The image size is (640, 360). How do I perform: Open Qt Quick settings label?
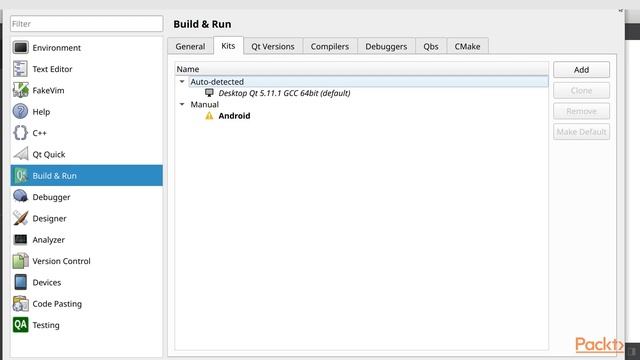click(49, 154)
